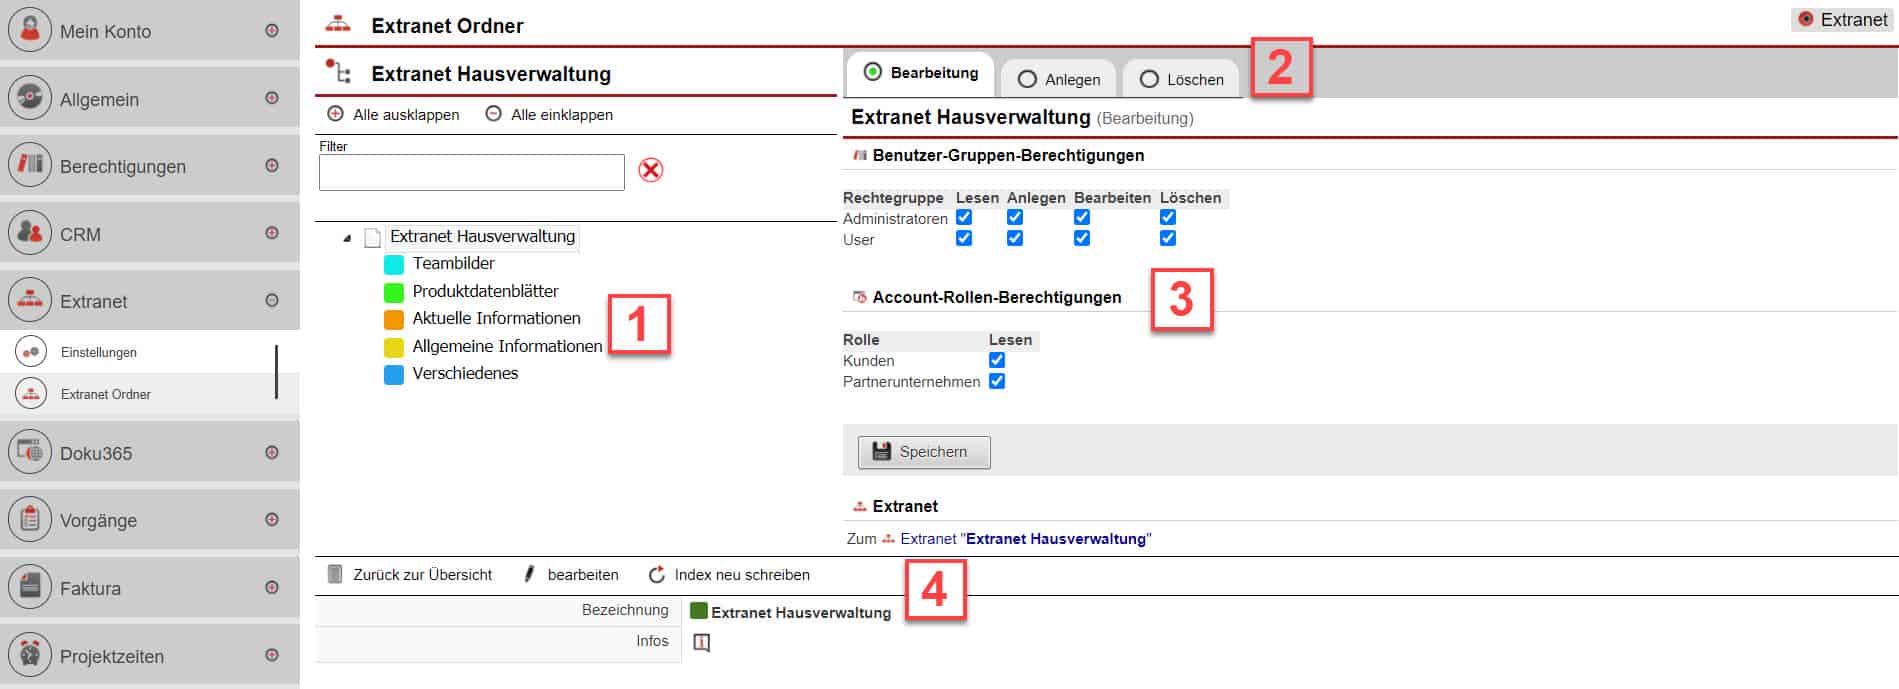Click the red clear filter icon

click(x=650, y=170)
